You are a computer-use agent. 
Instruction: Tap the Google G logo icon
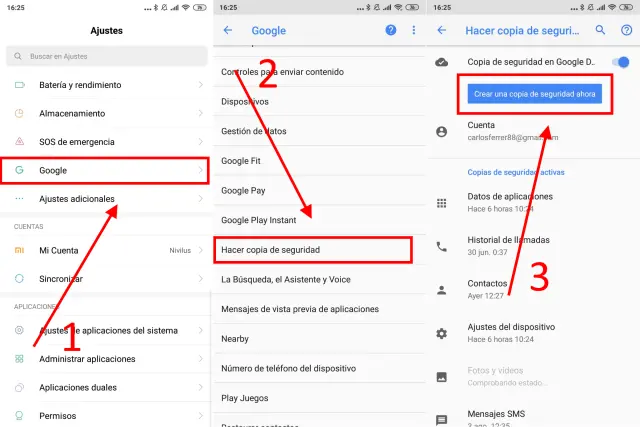(x=19, y=171)
